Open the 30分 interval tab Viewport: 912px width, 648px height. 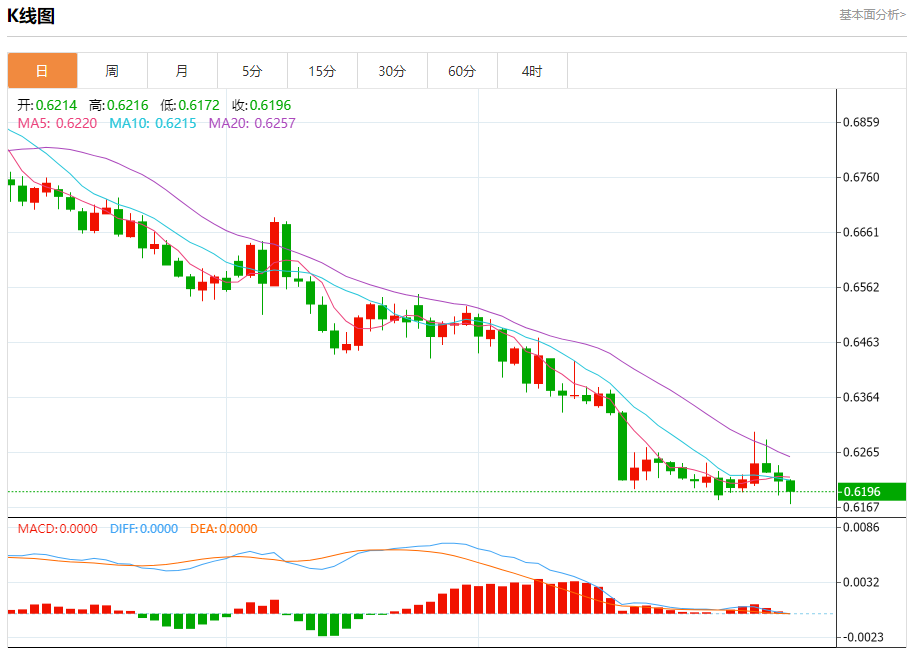pyautogui.click(x=392, y=71)
